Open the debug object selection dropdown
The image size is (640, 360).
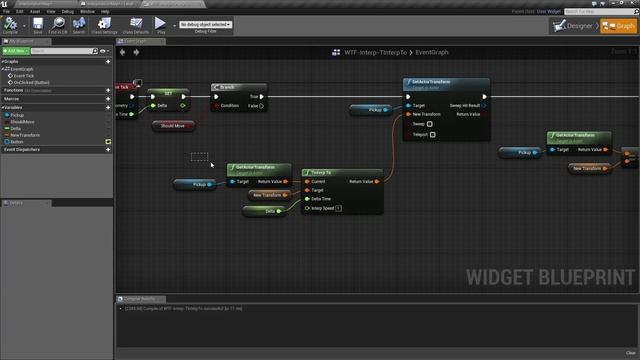point(206,25)
